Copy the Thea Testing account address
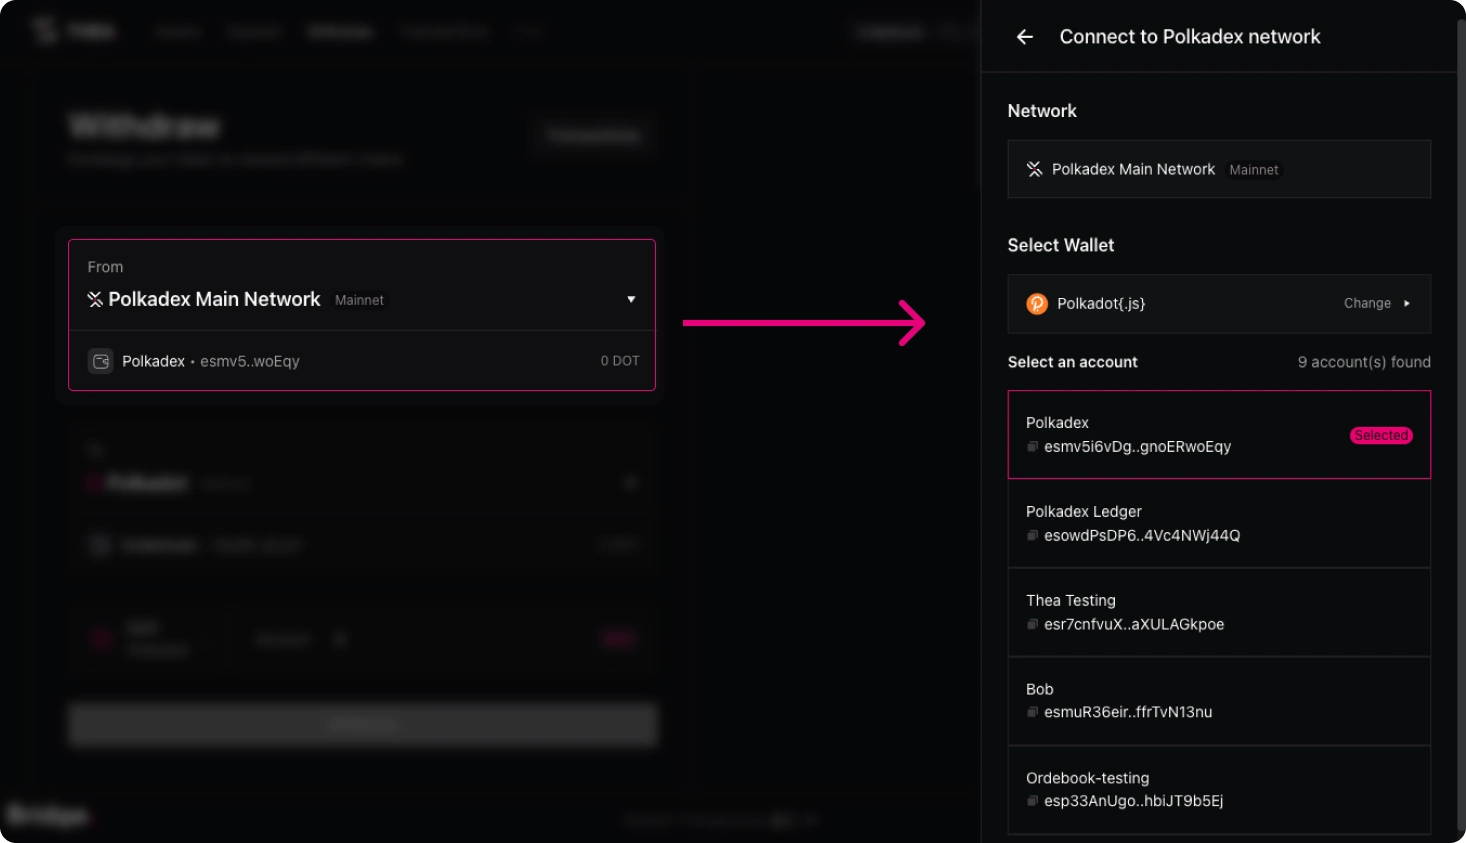1466x843 pixels. pos(1032,624)
